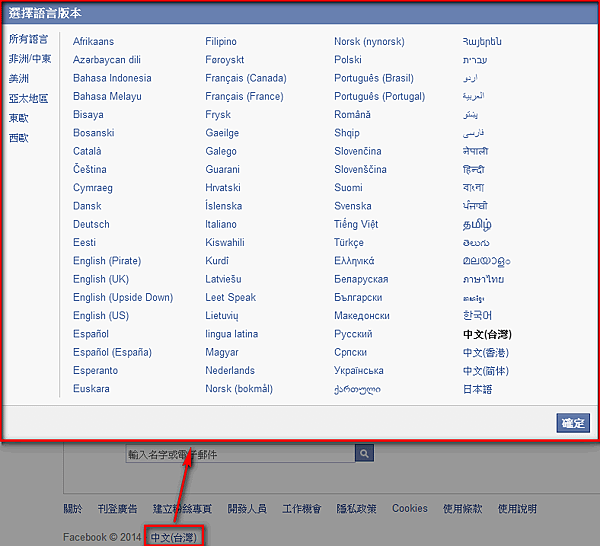The image size is (600, 546).
Task: Select the 所有語言 category
Action: tap(28, 39)
